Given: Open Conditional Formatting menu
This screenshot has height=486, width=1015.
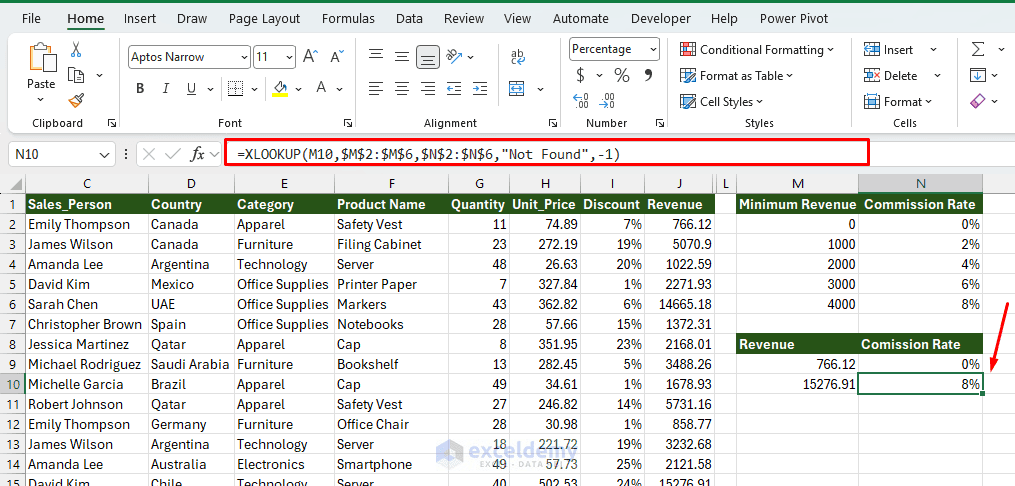Looking at the screenshot, I should [757, 50].
